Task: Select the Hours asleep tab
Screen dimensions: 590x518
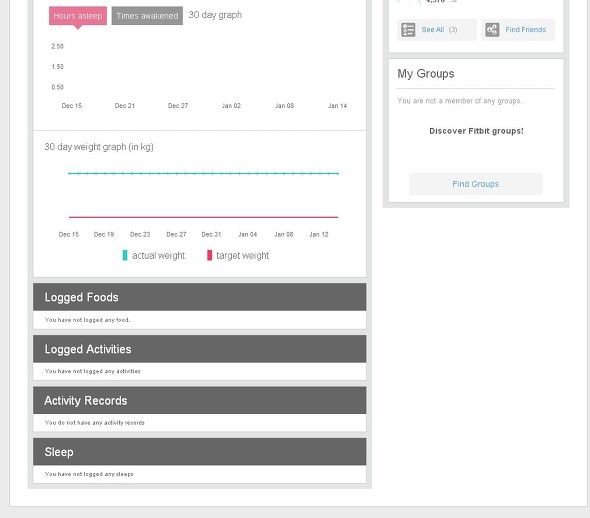Action: [78, 16]
